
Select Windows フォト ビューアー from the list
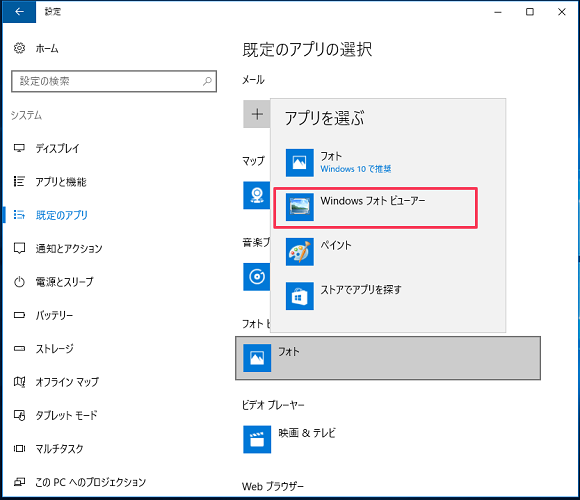tap(375, 207)
